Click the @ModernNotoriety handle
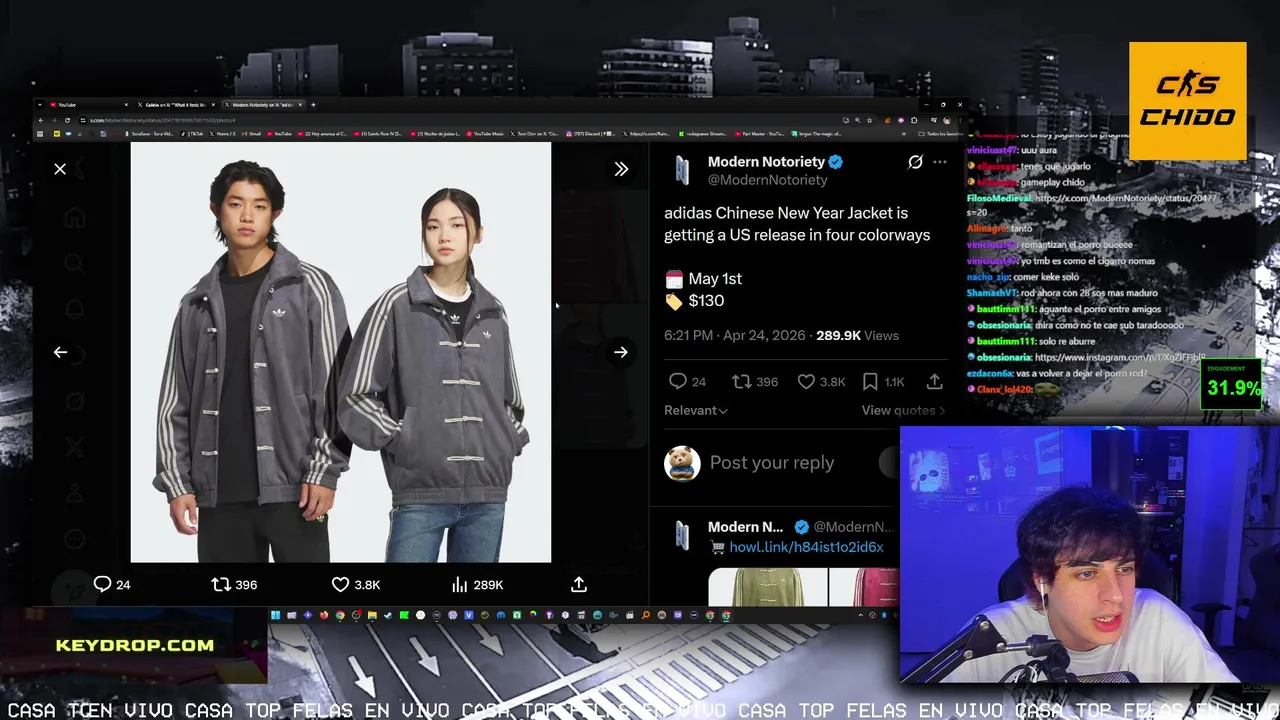1280x720 pixels. pos(768,180)
